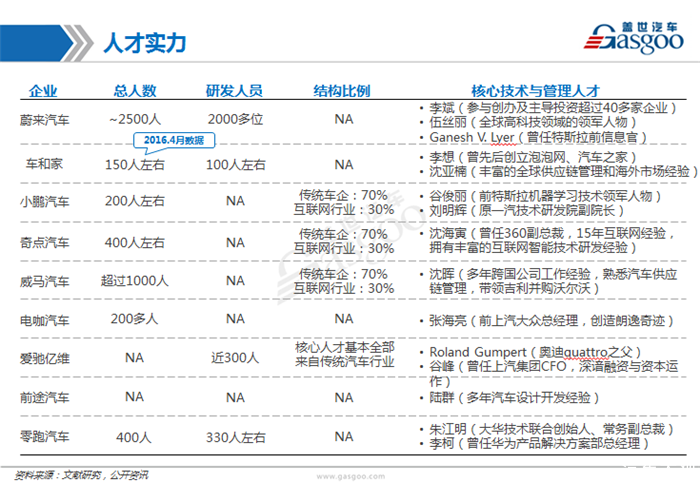Click the bullet line starting with '沈晖'
Image resolution: width=700 pixels, height=482 pixels.
pos(549,281)
